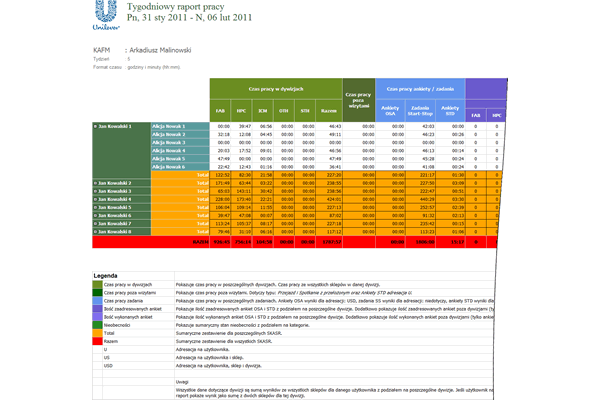
Task: Click the Zadania Start-Stop column header
Action: tap(420, 111)
